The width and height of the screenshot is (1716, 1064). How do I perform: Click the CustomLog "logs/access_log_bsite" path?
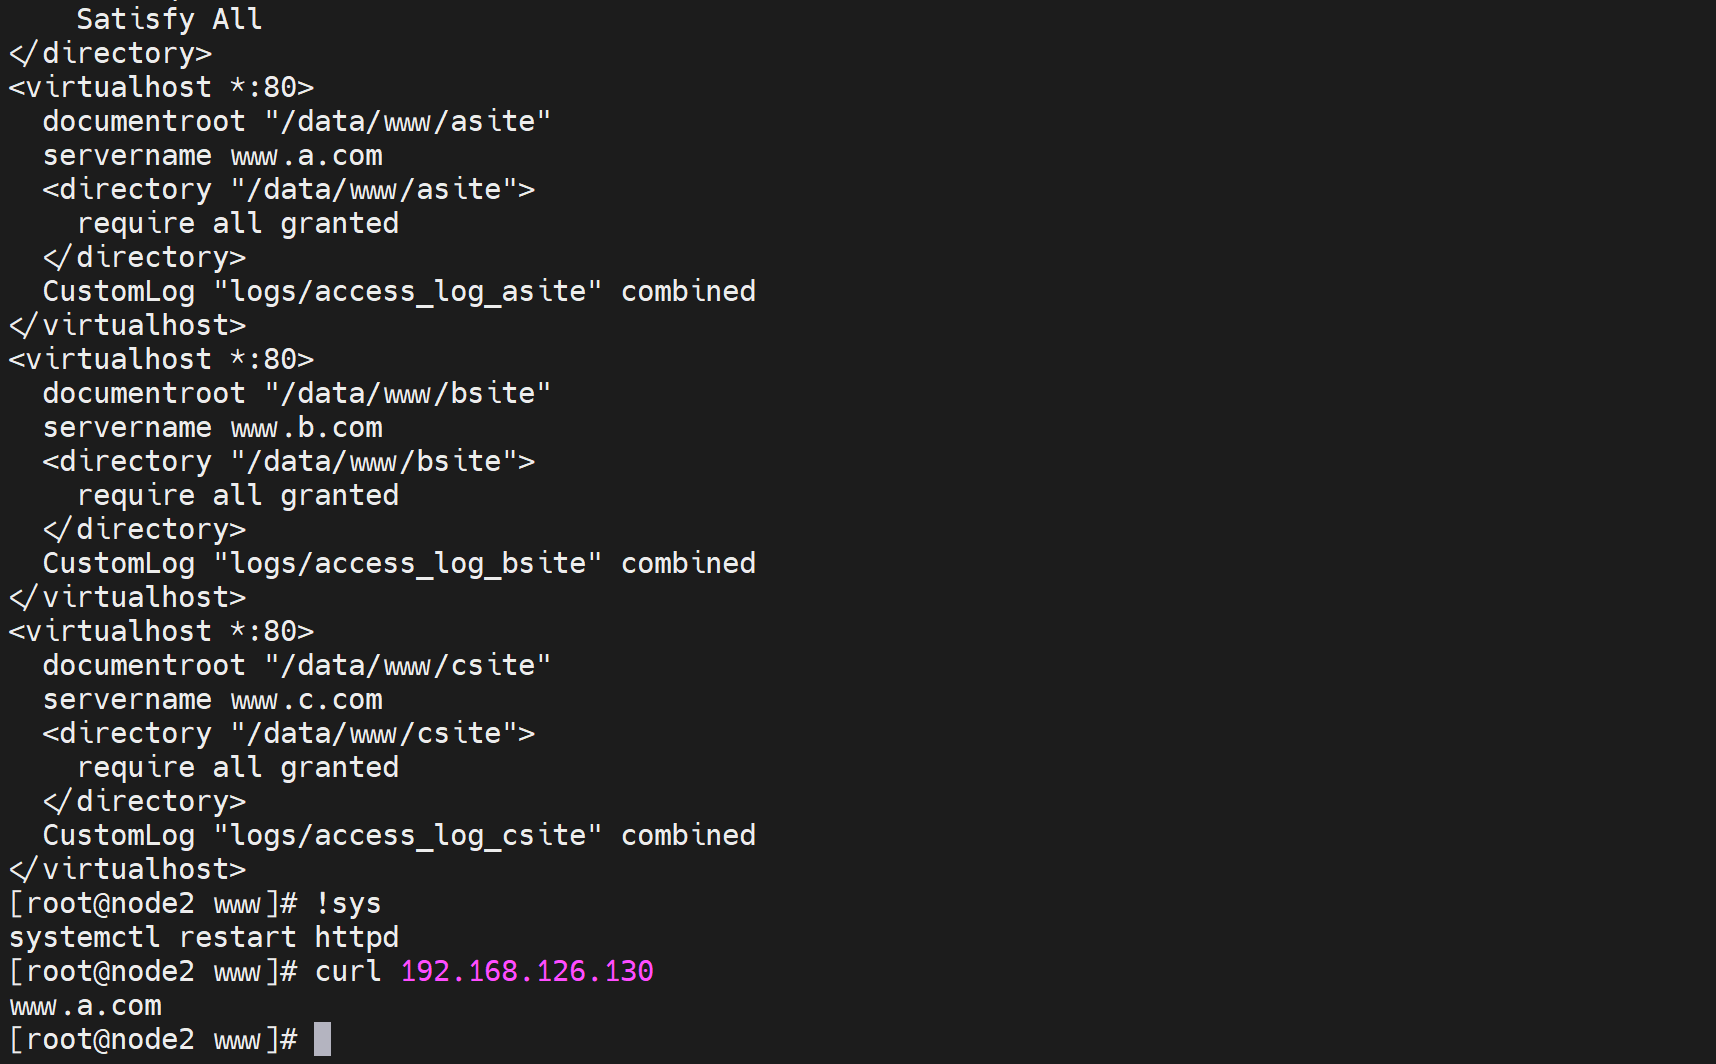408,563
